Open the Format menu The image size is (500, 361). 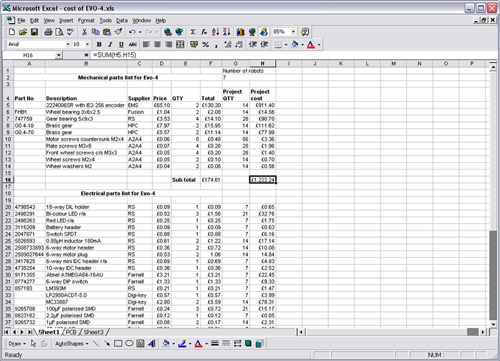click(86, 21)
